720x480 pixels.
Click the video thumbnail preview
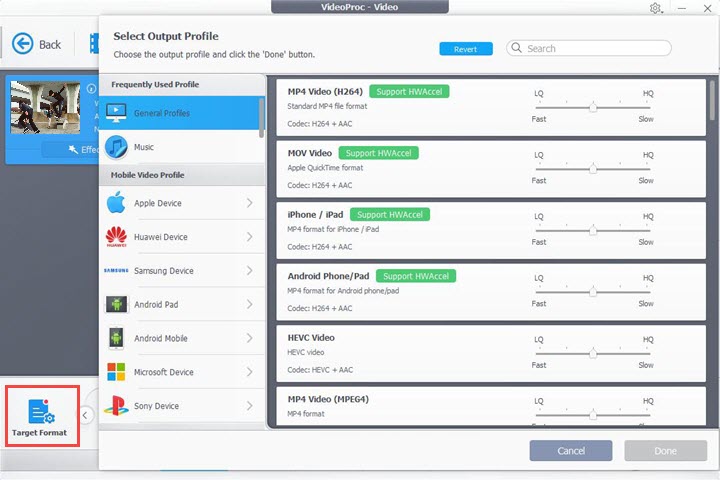tap(45, 107)
